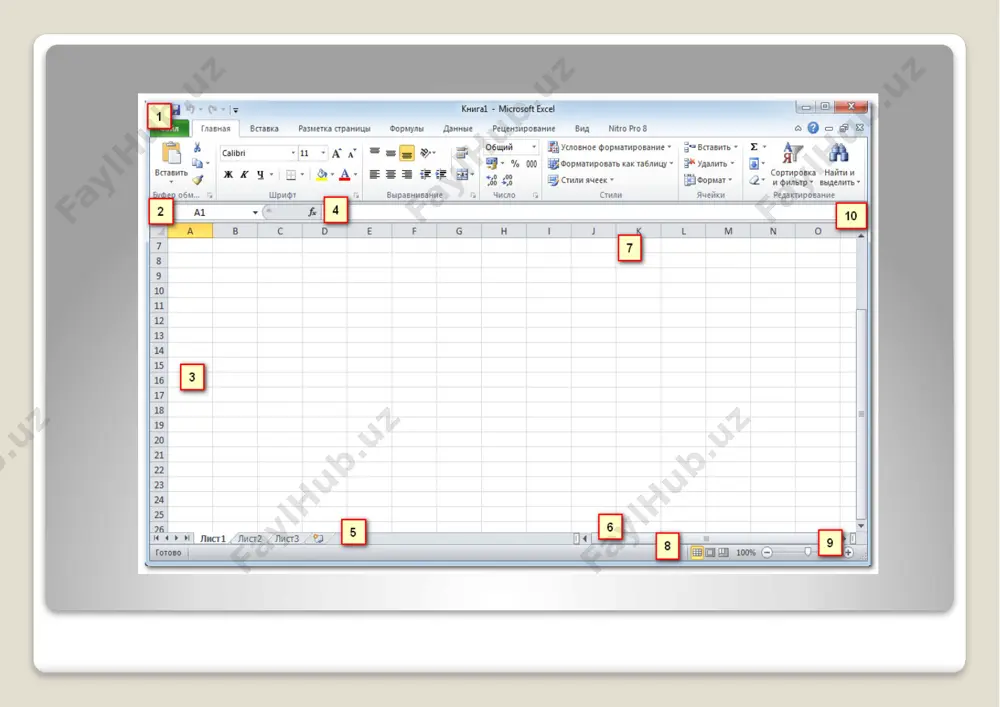Screen dimensions: 1000x707
Task: Switch to the Вставка ribbon tab
Action: pos(264,128)
